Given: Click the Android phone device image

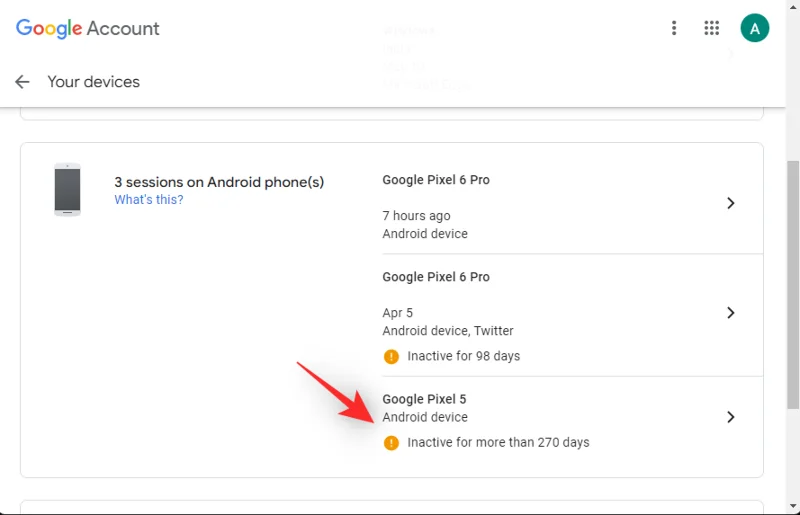Looking at the screenshot, I should point(67,189).
